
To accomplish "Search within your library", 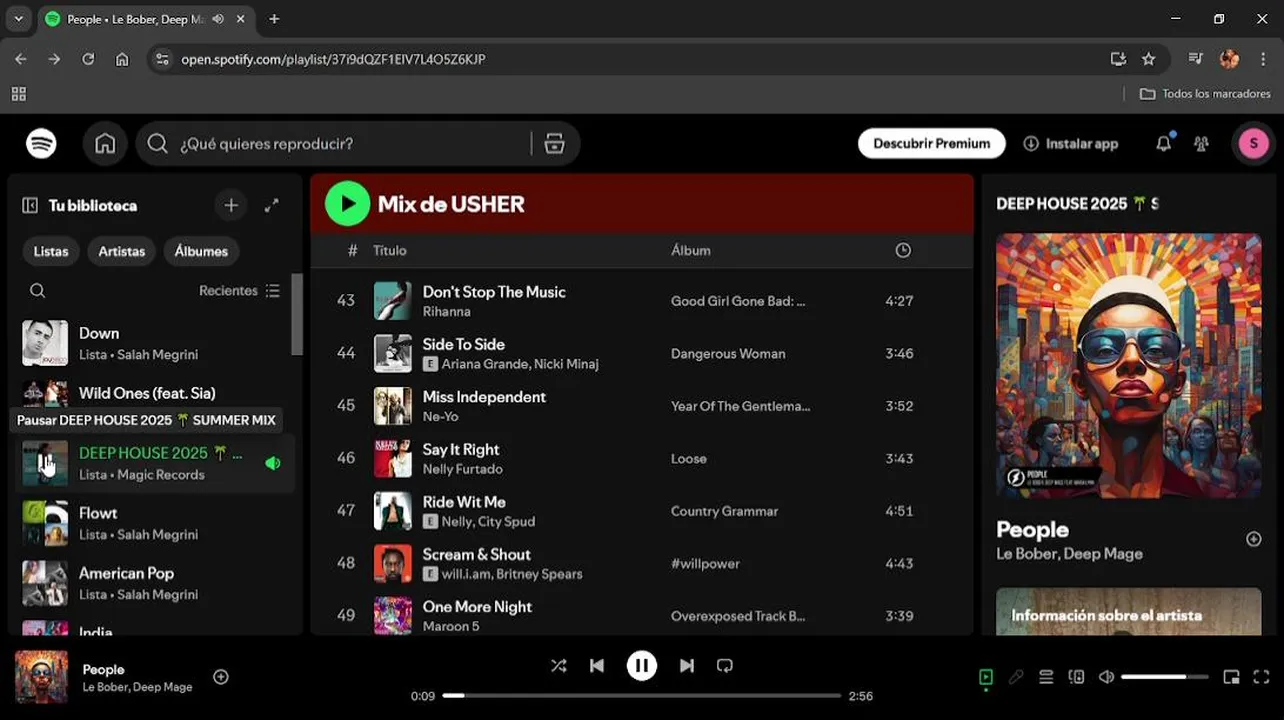I will 38,291.
